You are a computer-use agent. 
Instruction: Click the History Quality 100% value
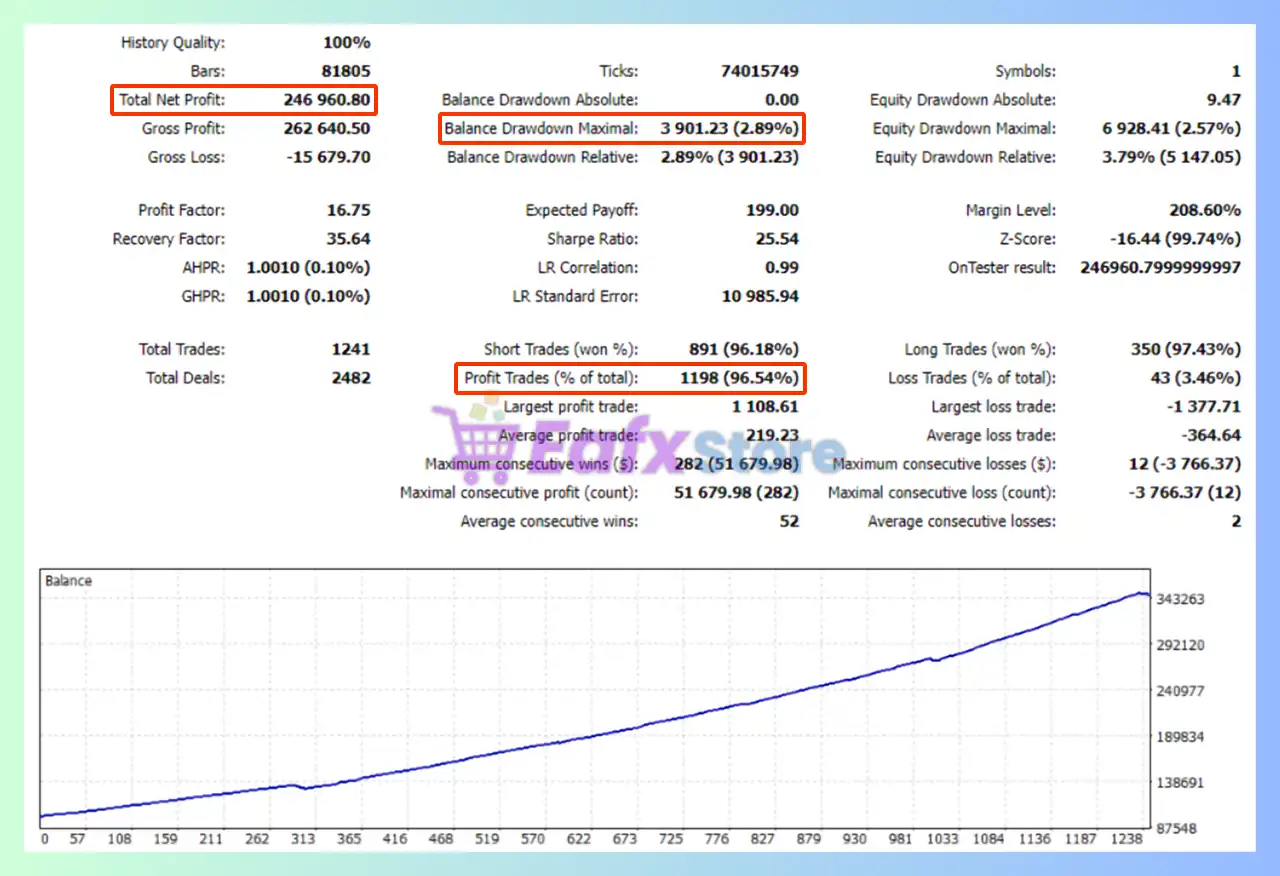(347, 43)
